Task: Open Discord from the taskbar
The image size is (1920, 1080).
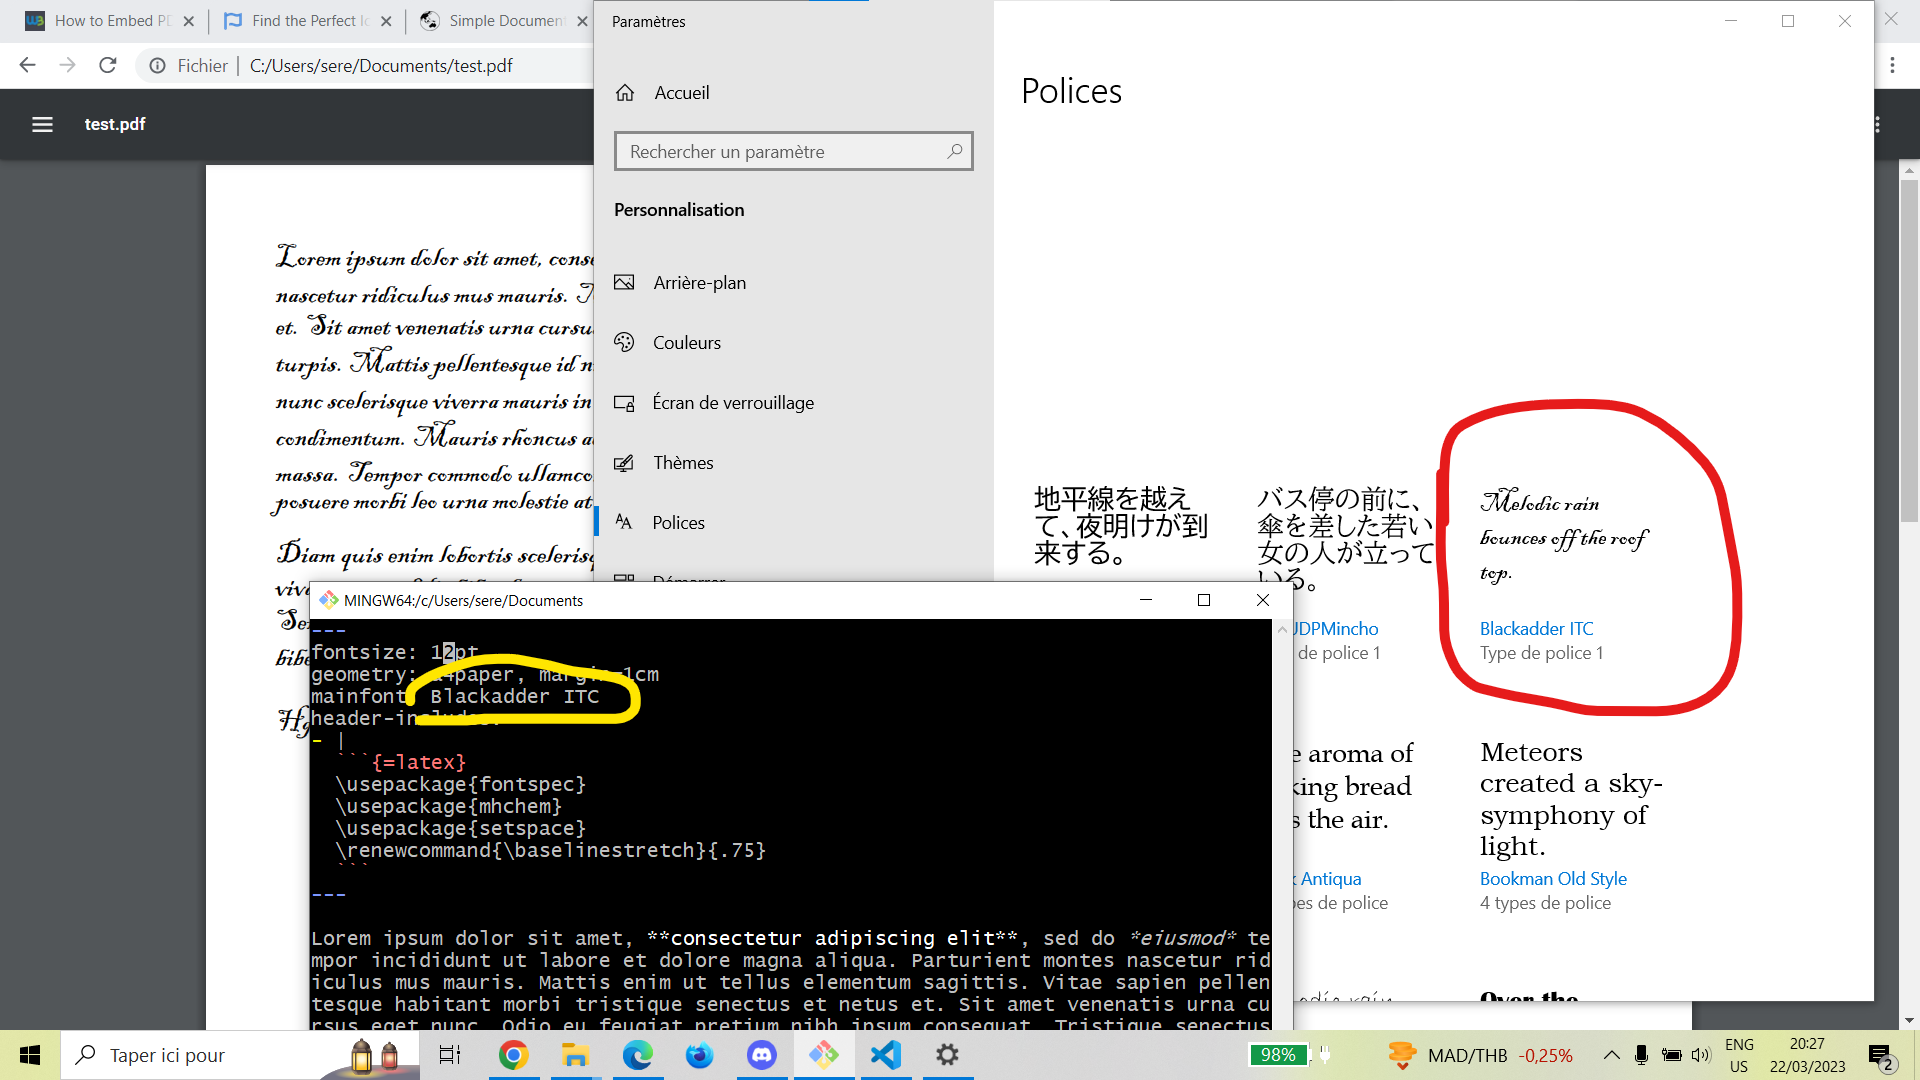Action: coord(762,1055)
